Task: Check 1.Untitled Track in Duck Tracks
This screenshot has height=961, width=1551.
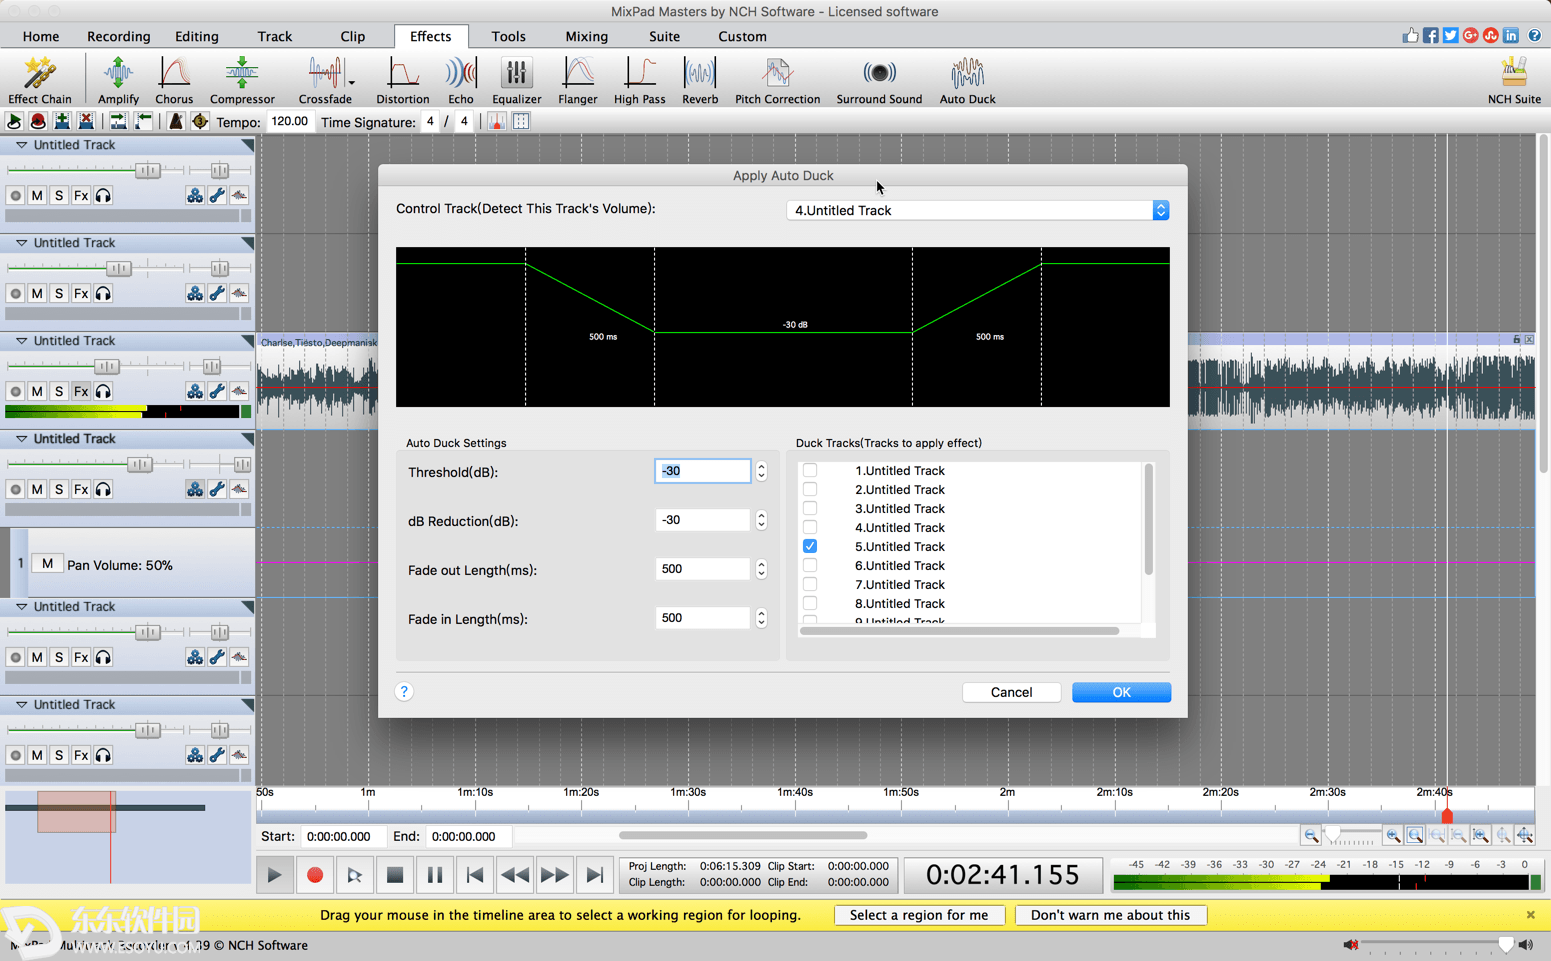Action: [x=810, y=470]
